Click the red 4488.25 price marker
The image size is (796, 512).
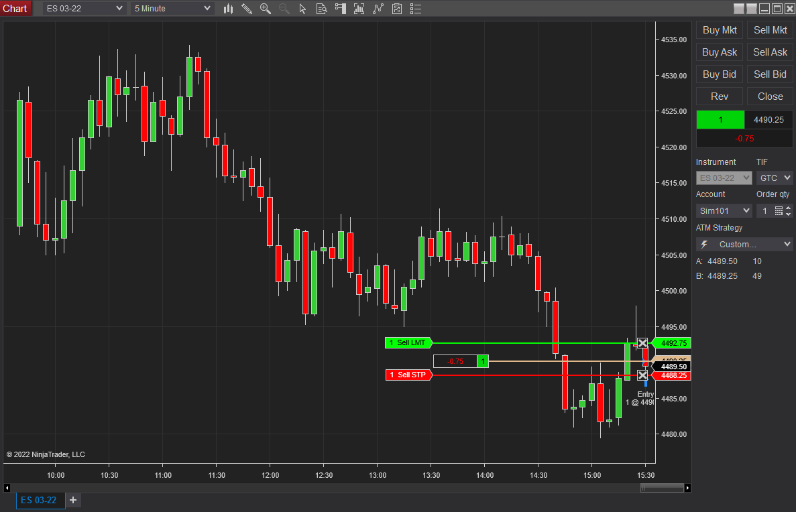click(671, 376)
